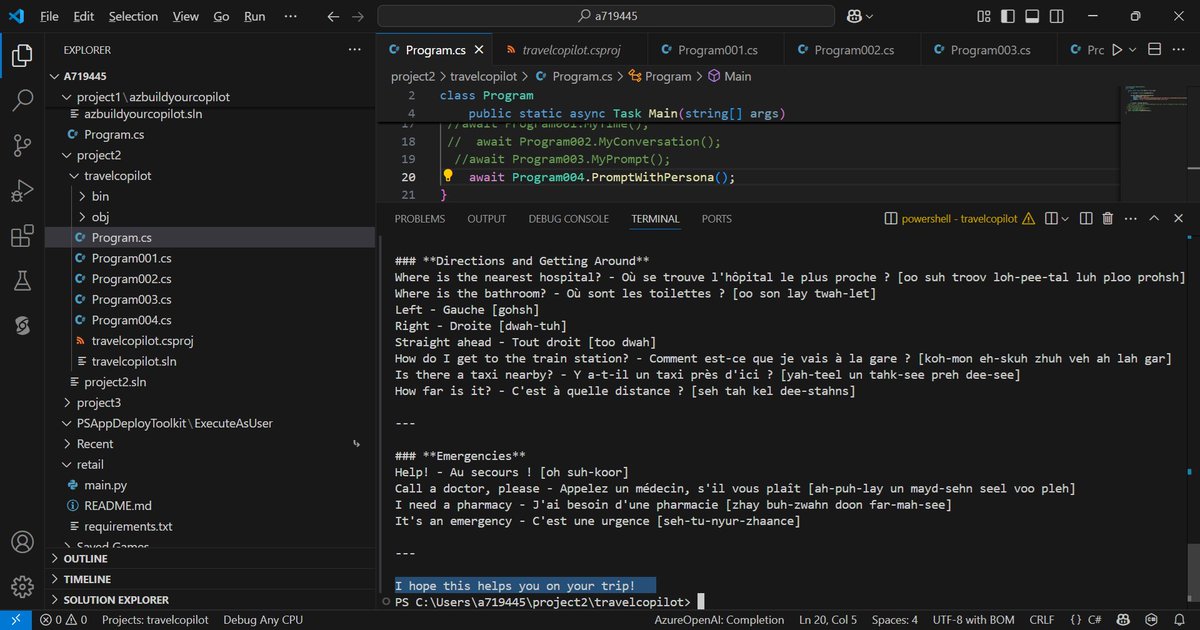Toggle panel visibility layout button

coord(1031,16)
